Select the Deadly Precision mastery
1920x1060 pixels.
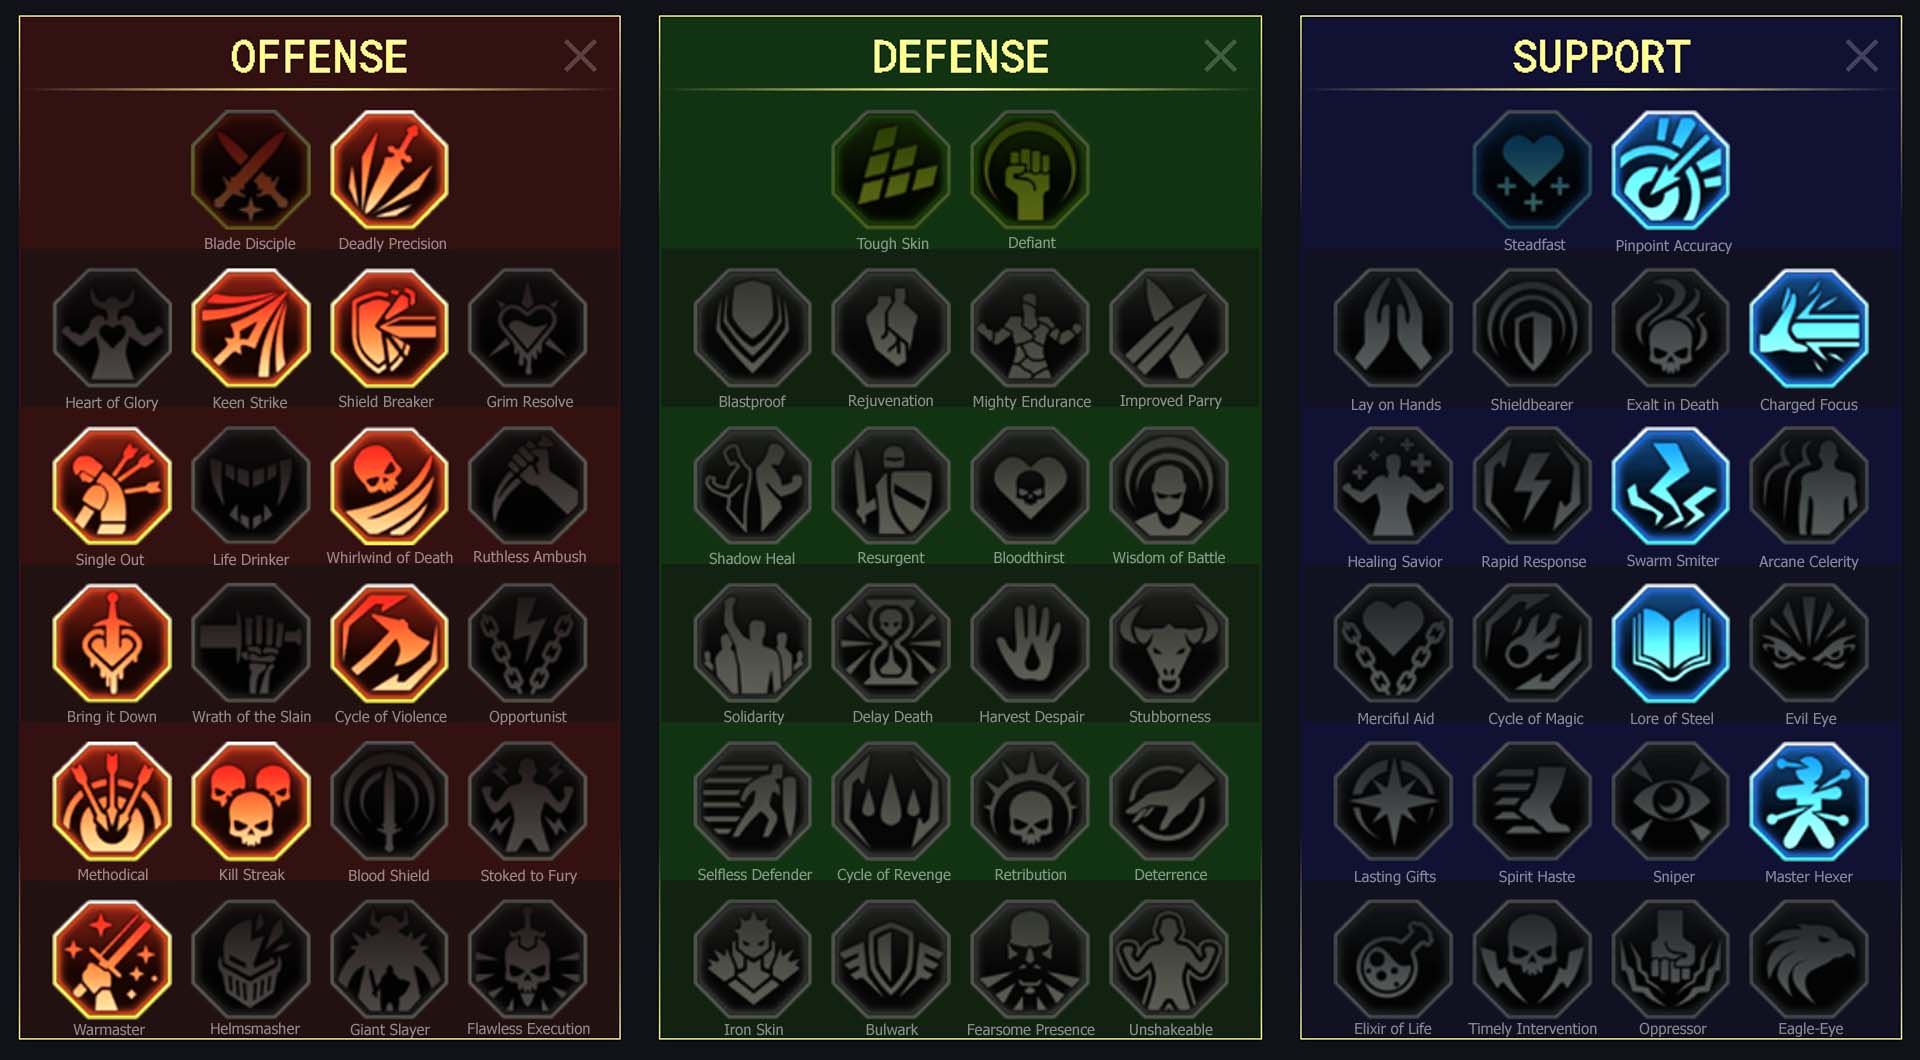[x=389, y=171]
